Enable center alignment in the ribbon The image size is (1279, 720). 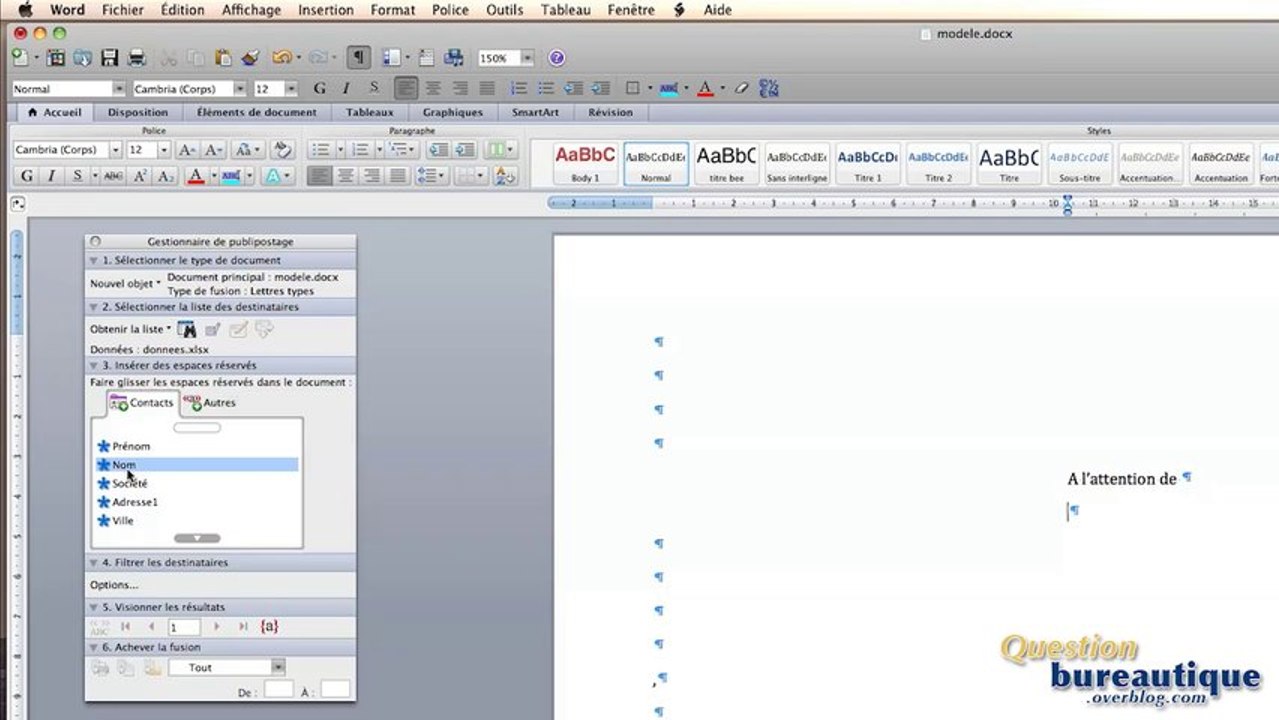point(346,176)
